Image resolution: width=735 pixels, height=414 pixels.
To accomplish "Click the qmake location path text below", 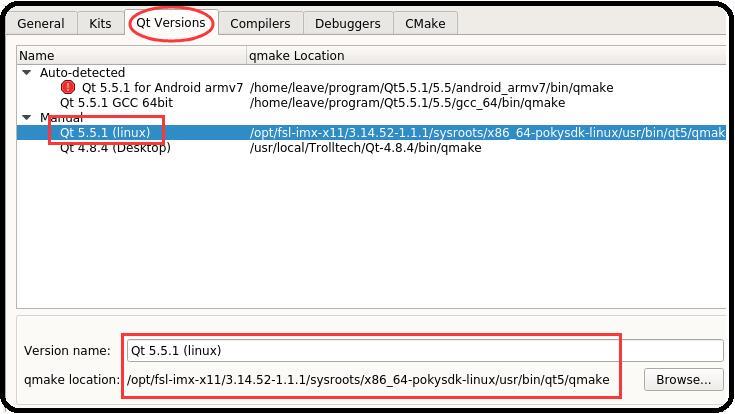I will pyautogui.click(x=368, y=379).
